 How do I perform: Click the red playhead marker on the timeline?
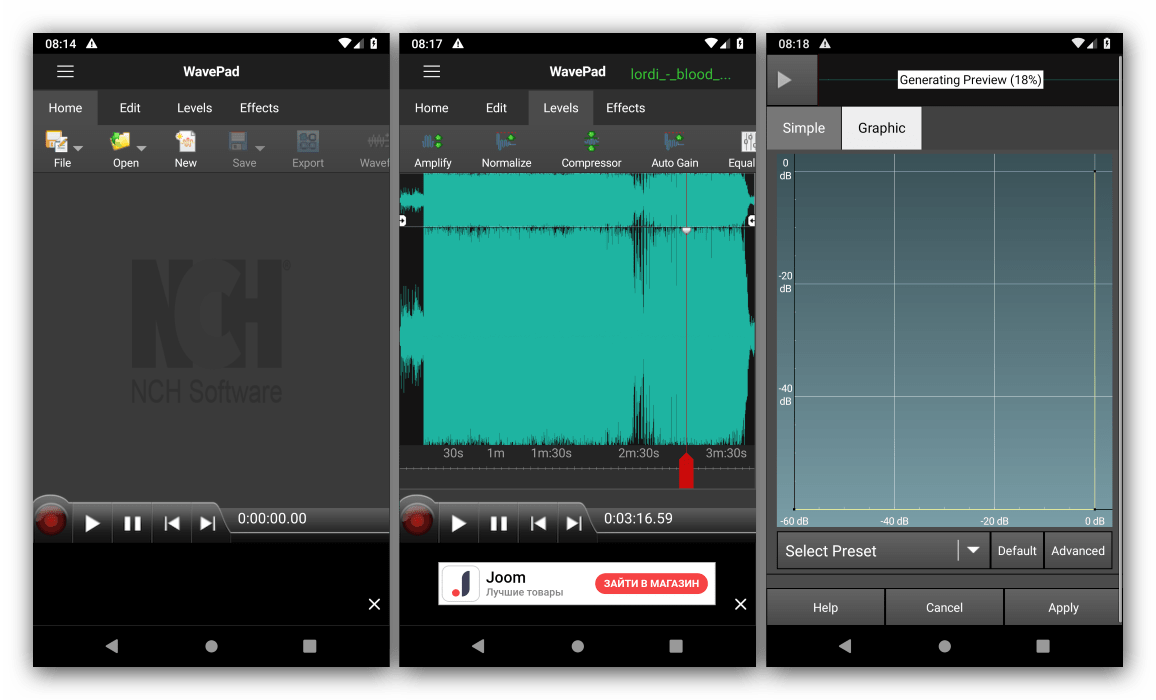[686, 470]
